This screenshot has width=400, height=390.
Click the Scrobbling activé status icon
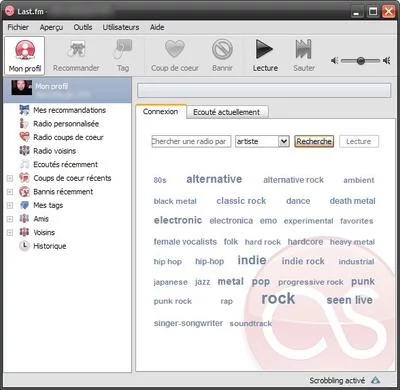coord(376,380)
